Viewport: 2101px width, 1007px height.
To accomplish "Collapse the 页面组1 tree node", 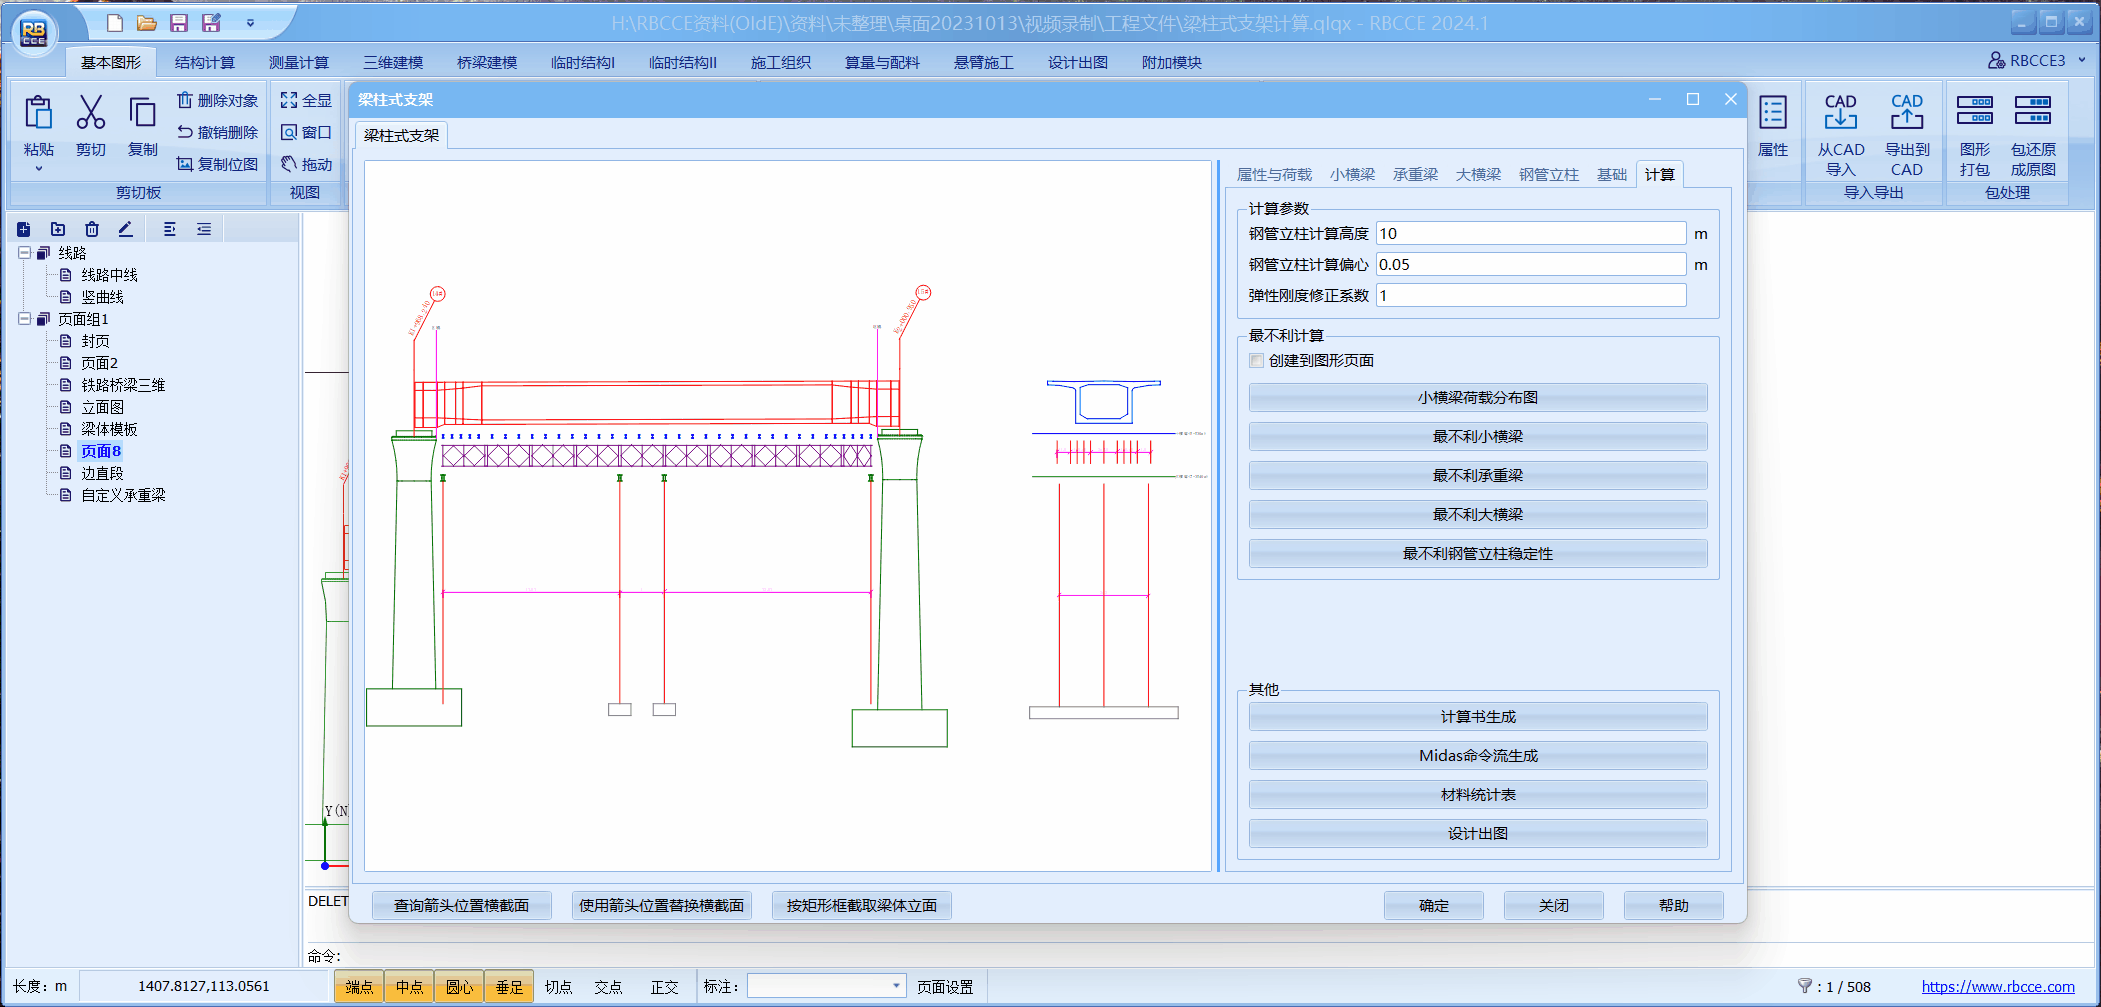I will coord(24,319).
